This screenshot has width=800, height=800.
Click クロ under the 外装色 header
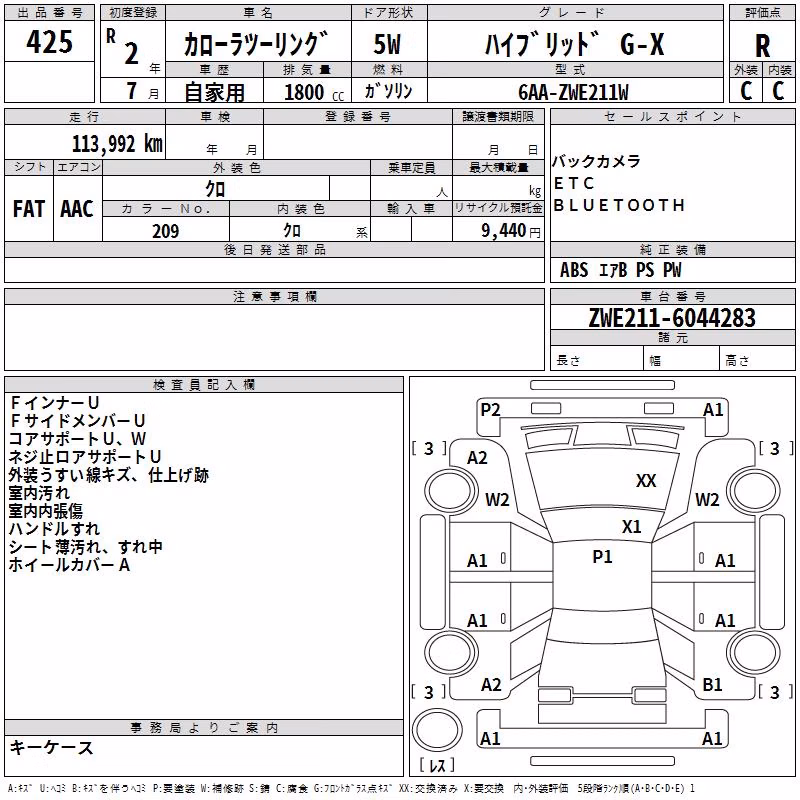(x=215, y=189)
